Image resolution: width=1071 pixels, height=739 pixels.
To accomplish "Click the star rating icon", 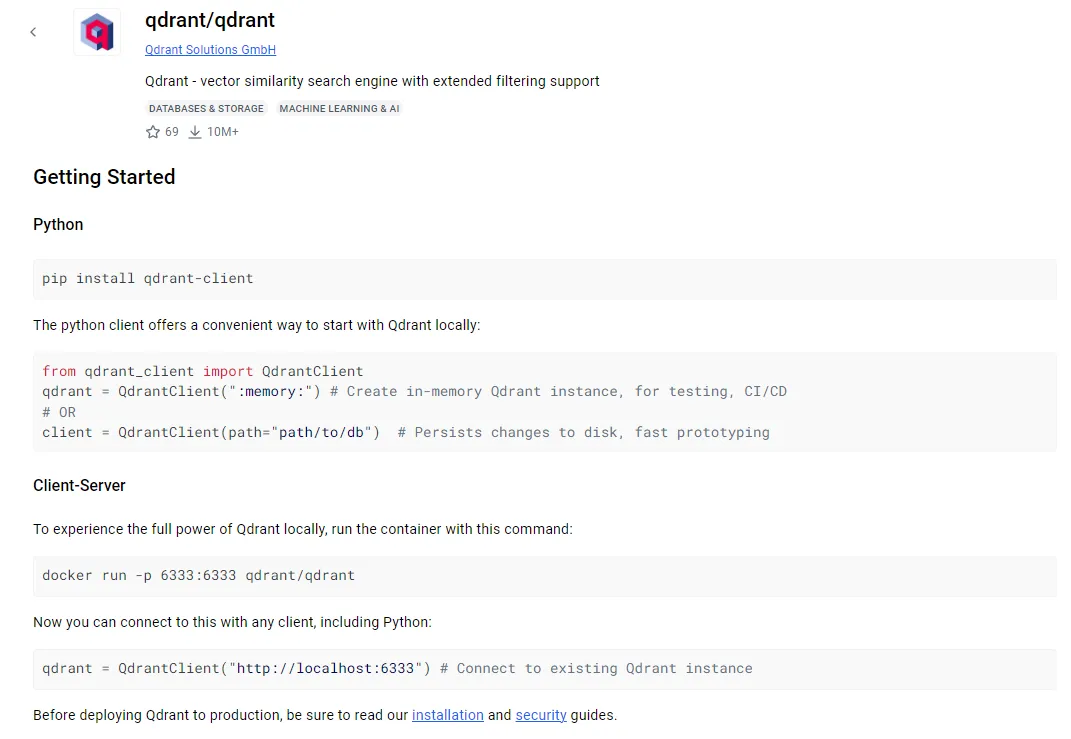I will click(152, 132).
